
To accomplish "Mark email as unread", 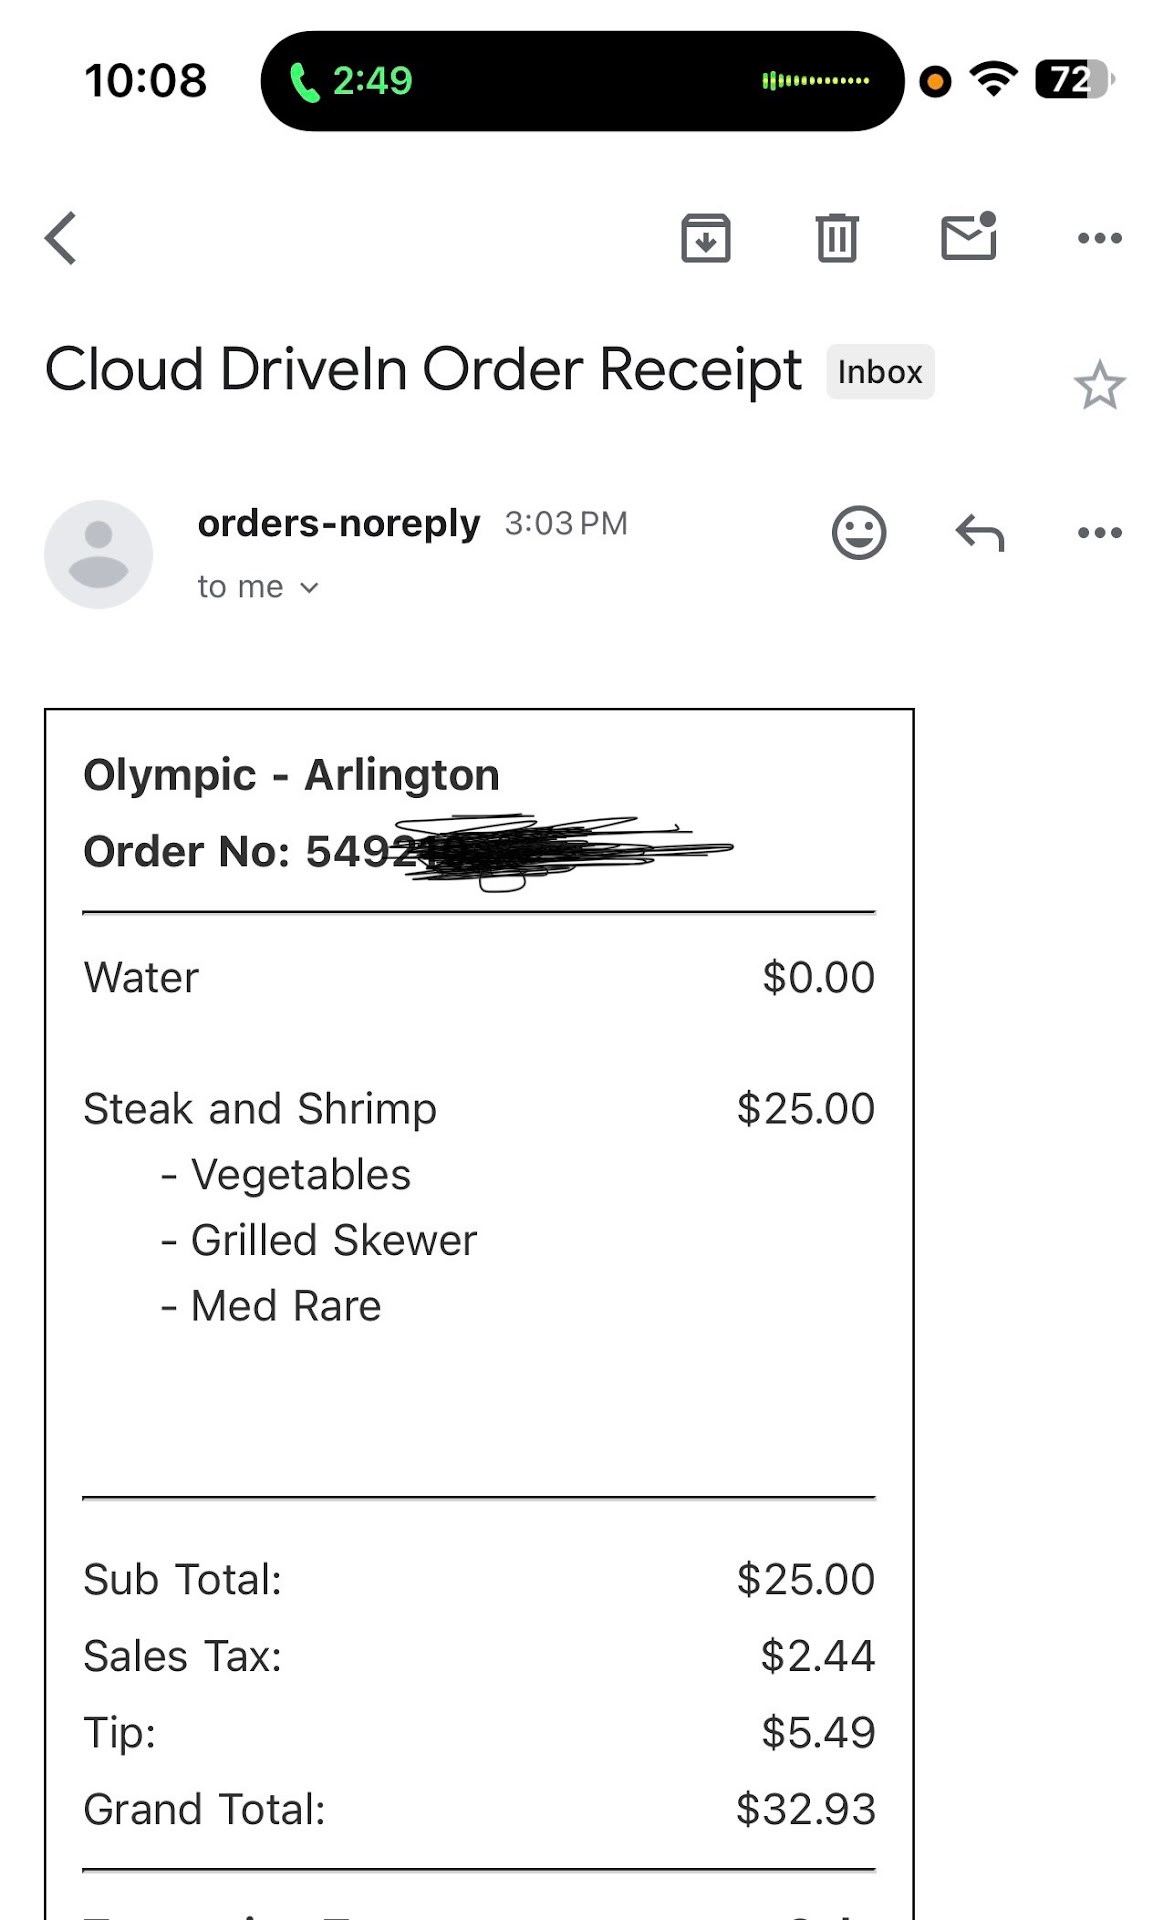I will (969, 237).
